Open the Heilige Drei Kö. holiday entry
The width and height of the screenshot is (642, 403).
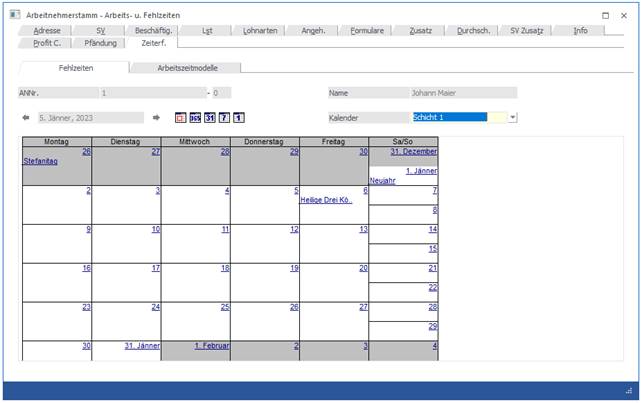tap(326, 200)
